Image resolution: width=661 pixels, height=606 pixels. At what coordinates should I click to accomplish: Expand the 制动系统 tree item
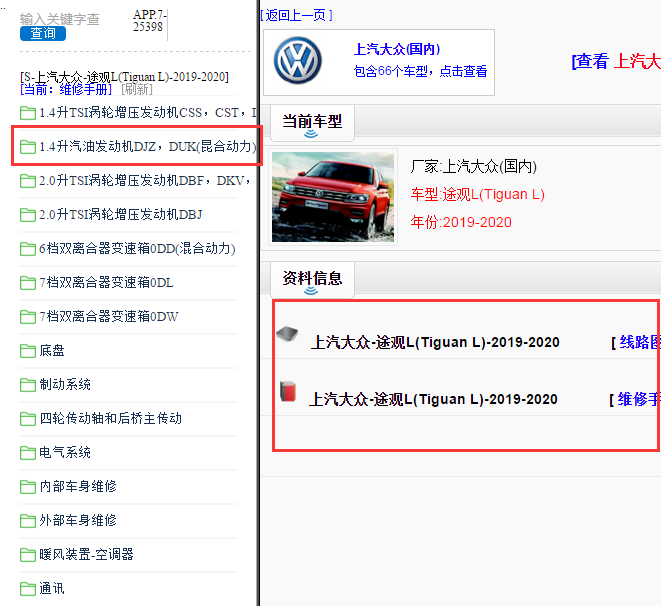[x=65, y=385]
